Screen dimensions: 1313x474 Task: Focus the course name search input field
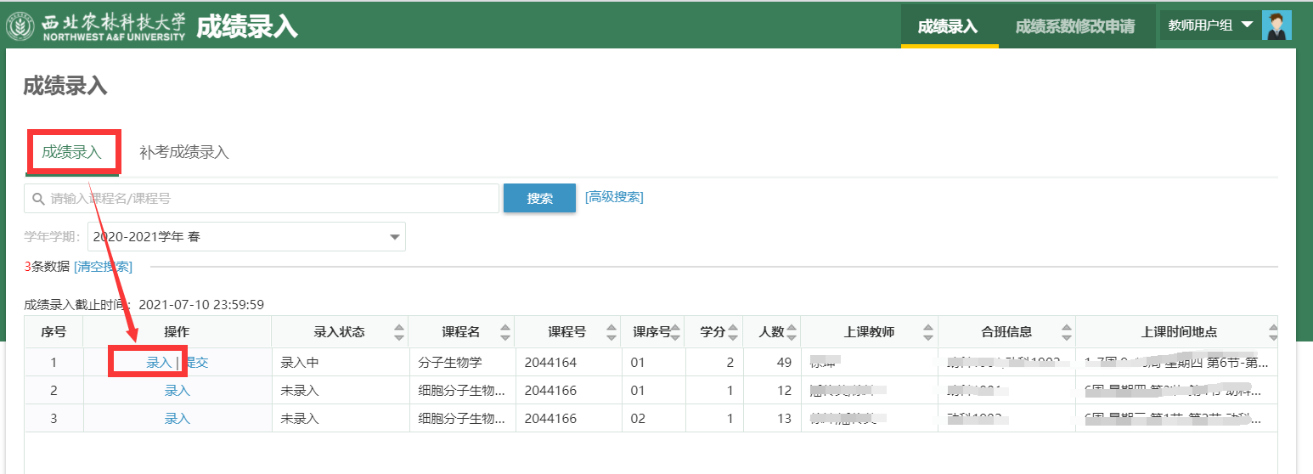(270, 199)
